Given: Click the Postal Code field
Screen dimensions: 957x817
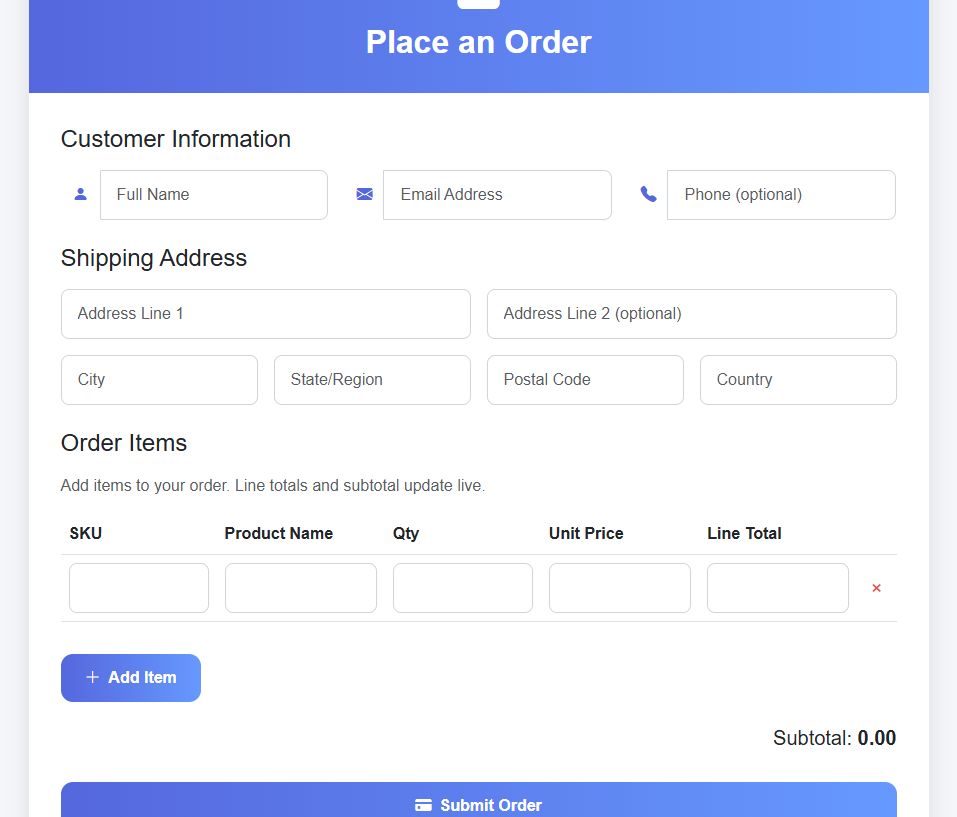Looking at the screenshot, I should click(585, 380).
